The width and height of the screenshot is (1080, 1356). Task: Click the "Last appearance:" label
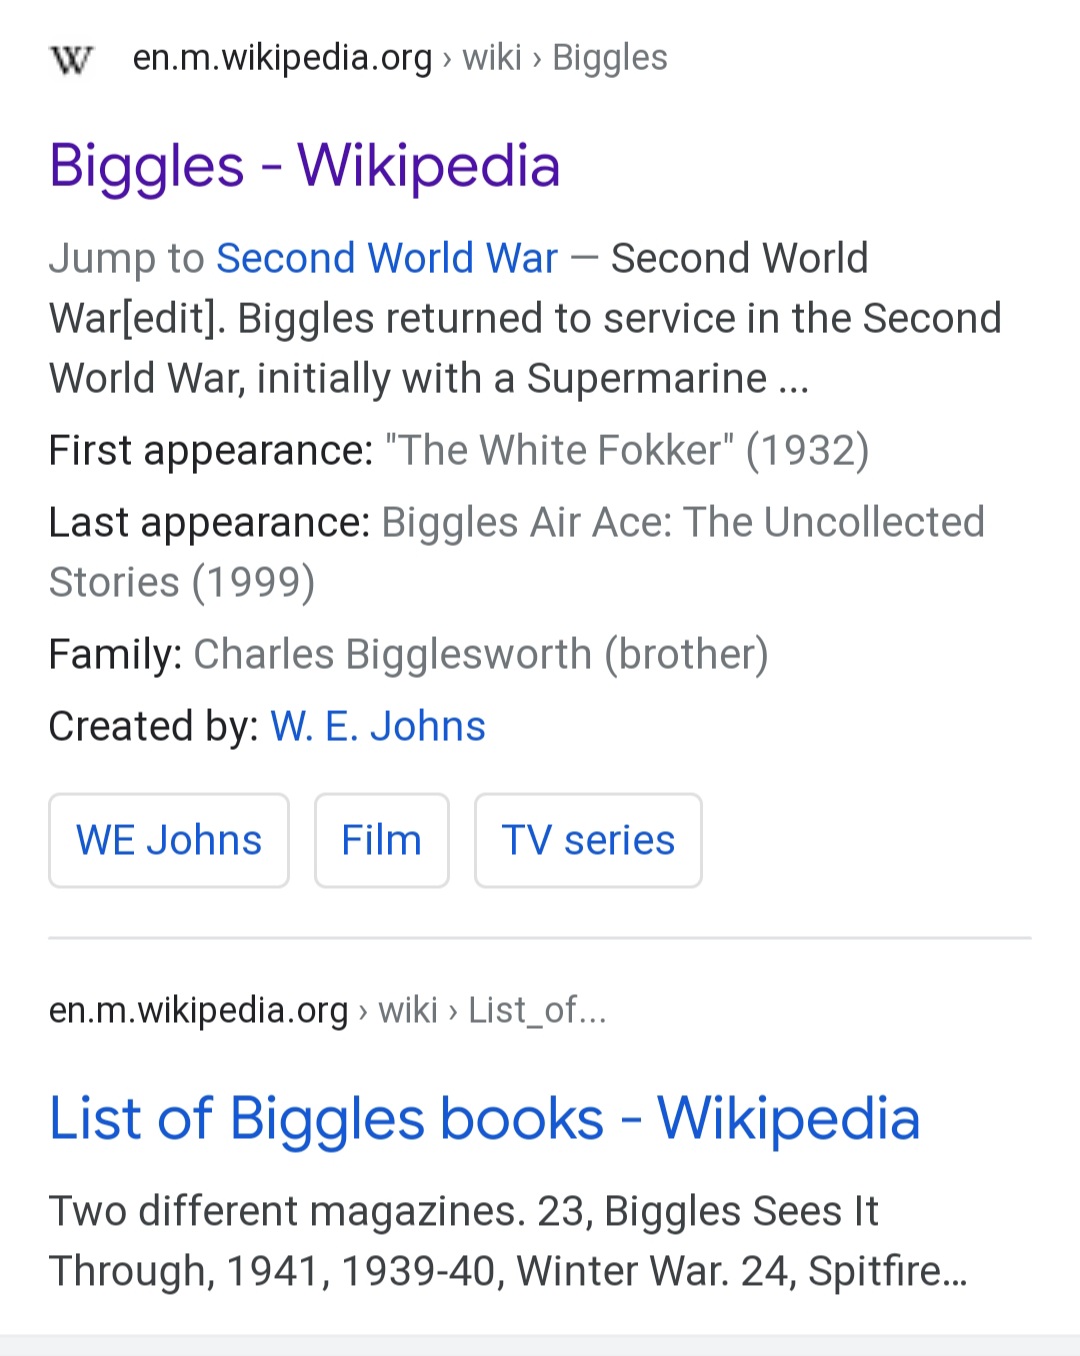209,522
